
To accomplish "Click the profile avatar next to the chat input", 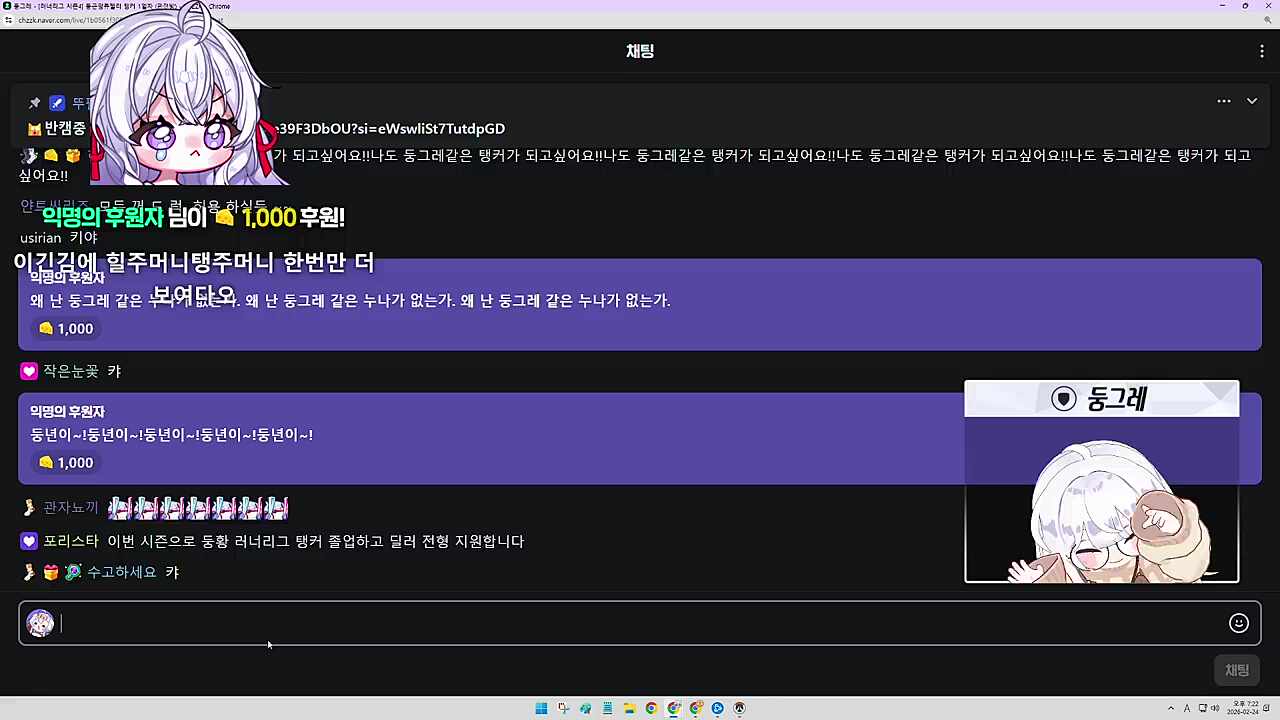I will coord(40,623).
